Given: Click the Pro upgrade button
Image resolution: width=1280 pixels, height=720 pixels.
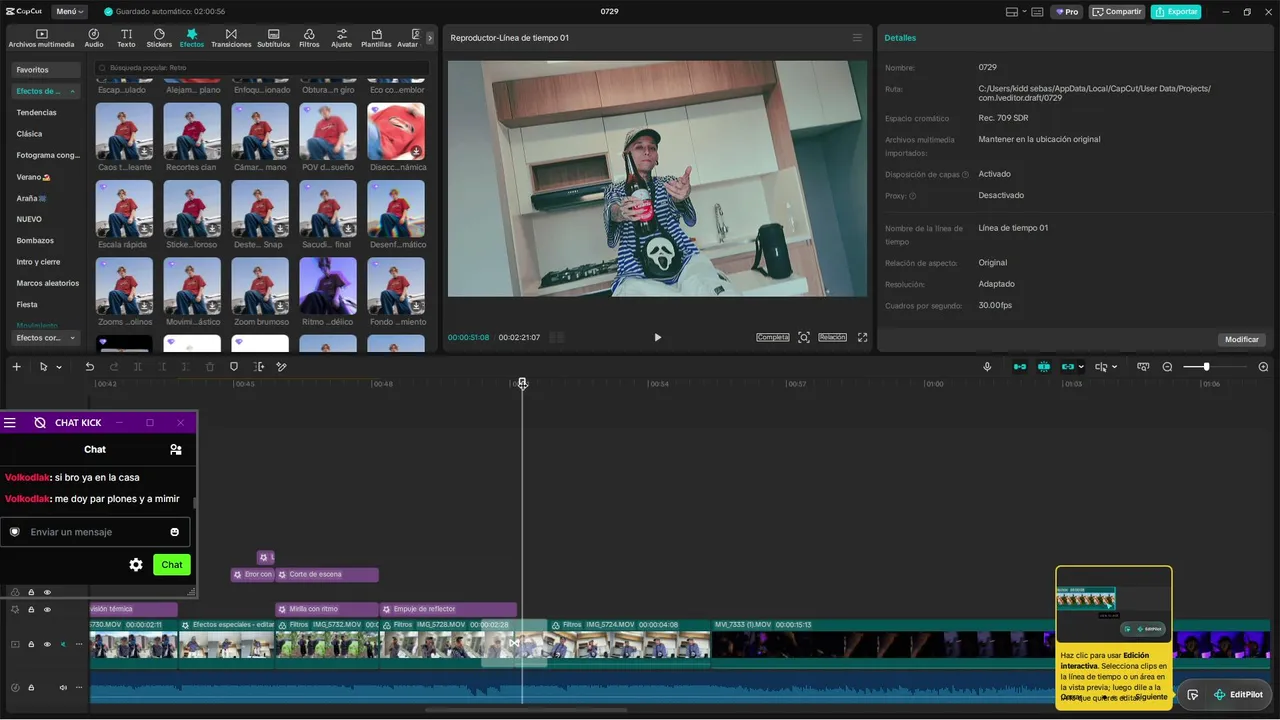Looking at the screenshot, I should point(1067,12).
